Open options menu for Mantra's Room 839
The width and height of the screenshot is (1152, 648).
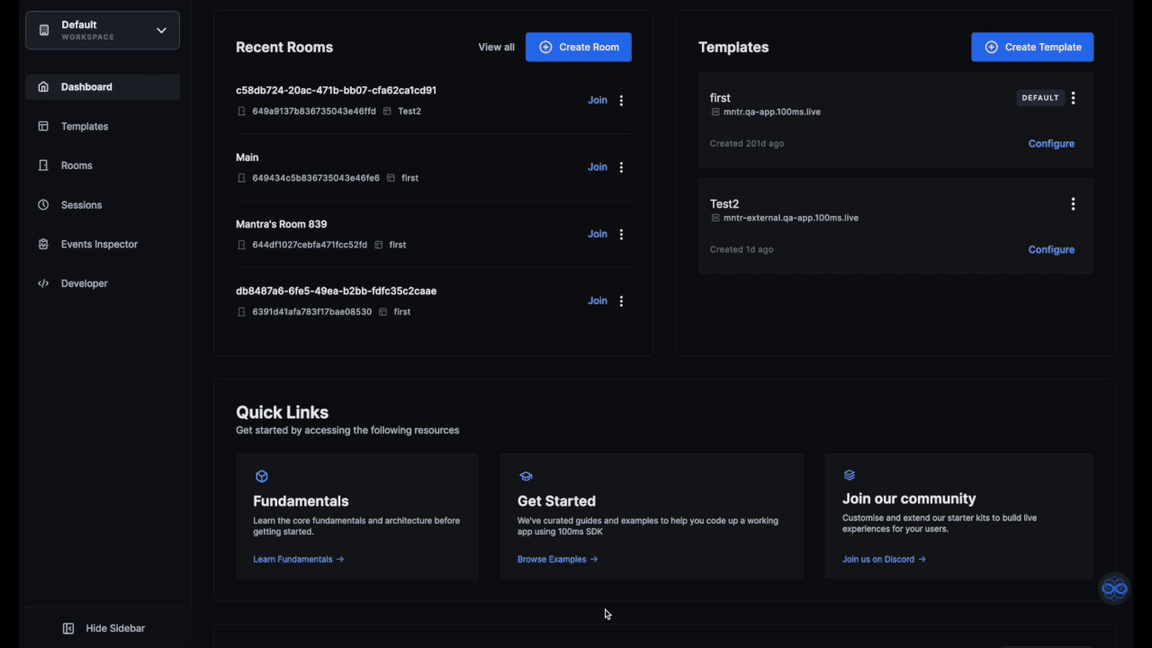[x=621, y=234]
